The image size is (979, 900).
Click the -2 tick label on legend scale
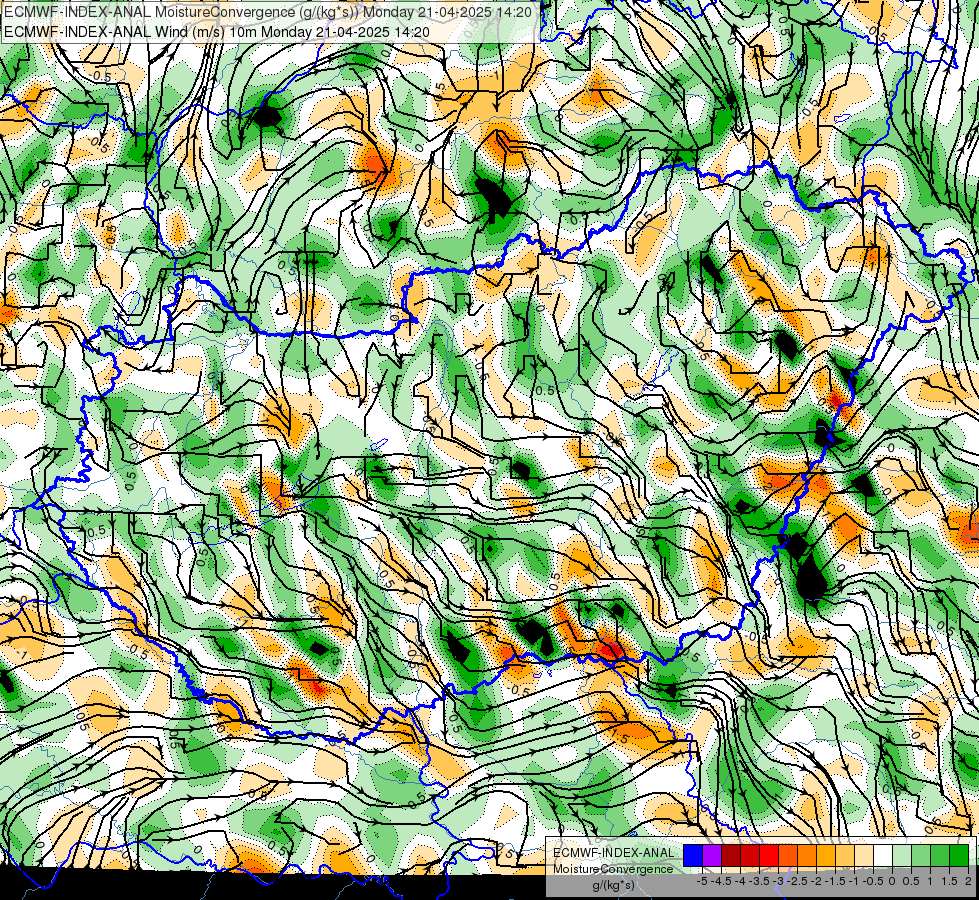817,881
